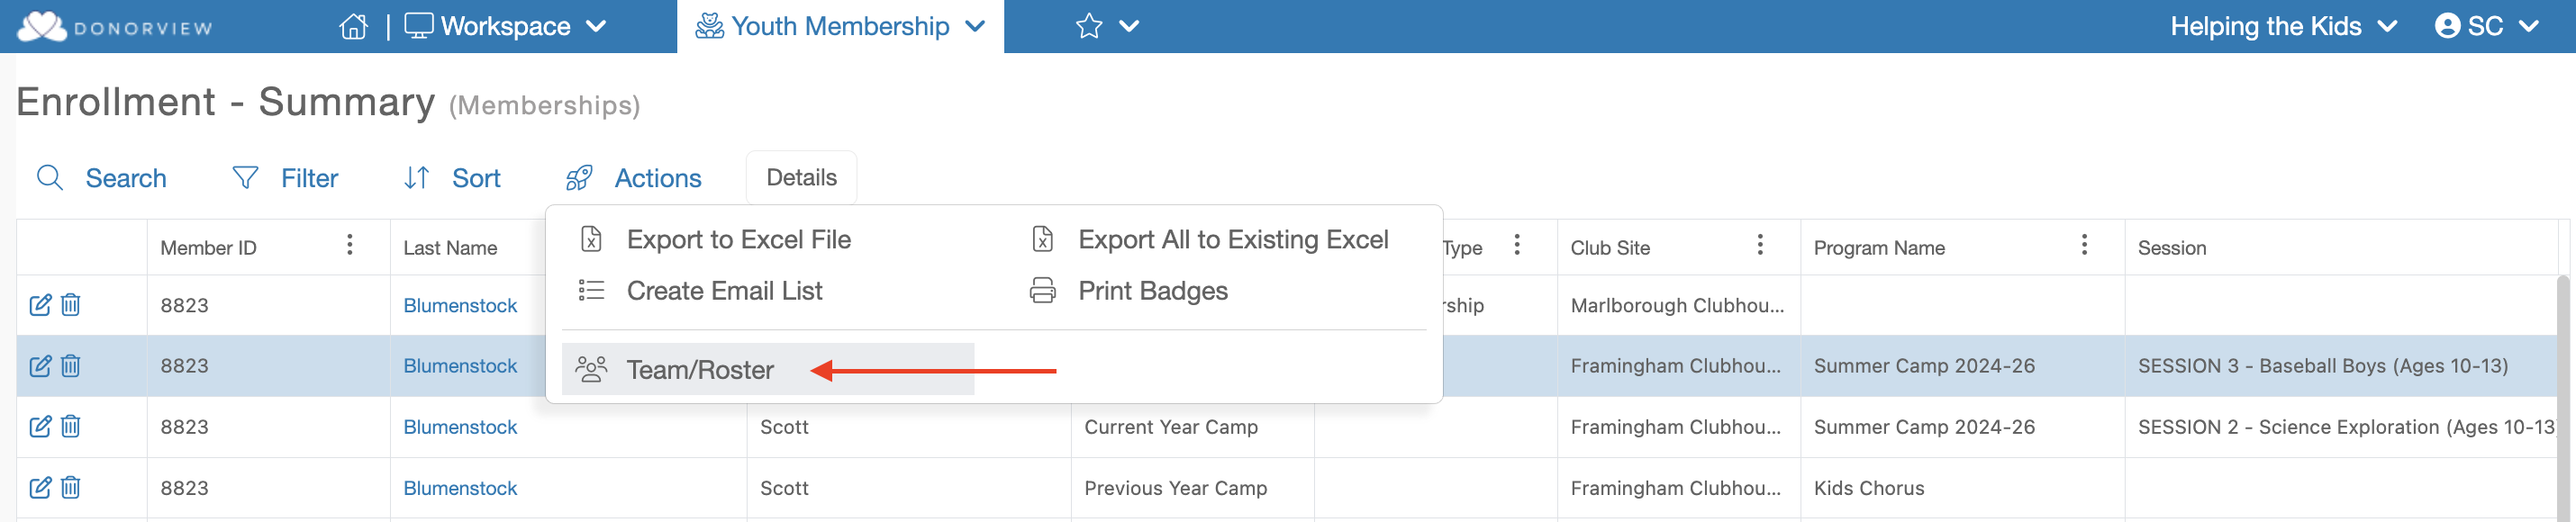Open the Actions rocket menu

pyautogui.click(x=579, y=178)
